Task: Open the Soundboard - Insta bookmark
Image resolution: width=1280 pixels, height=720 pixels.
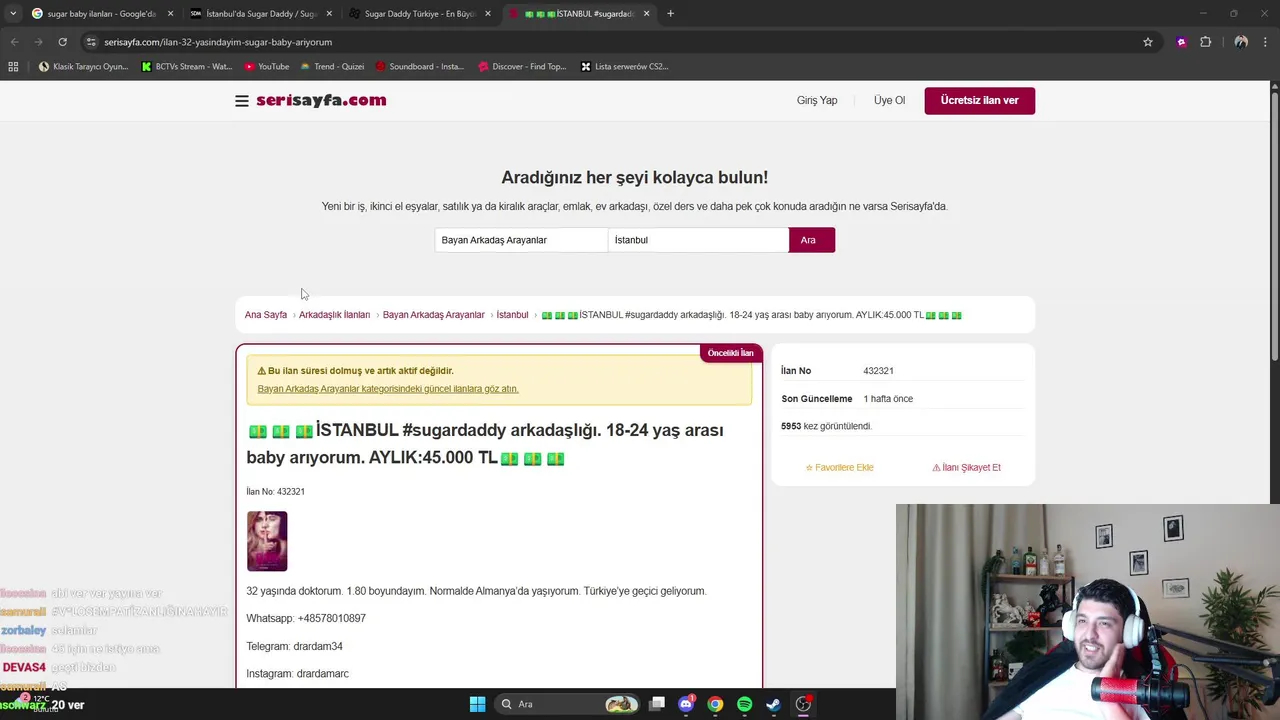Action: (420, 67)
